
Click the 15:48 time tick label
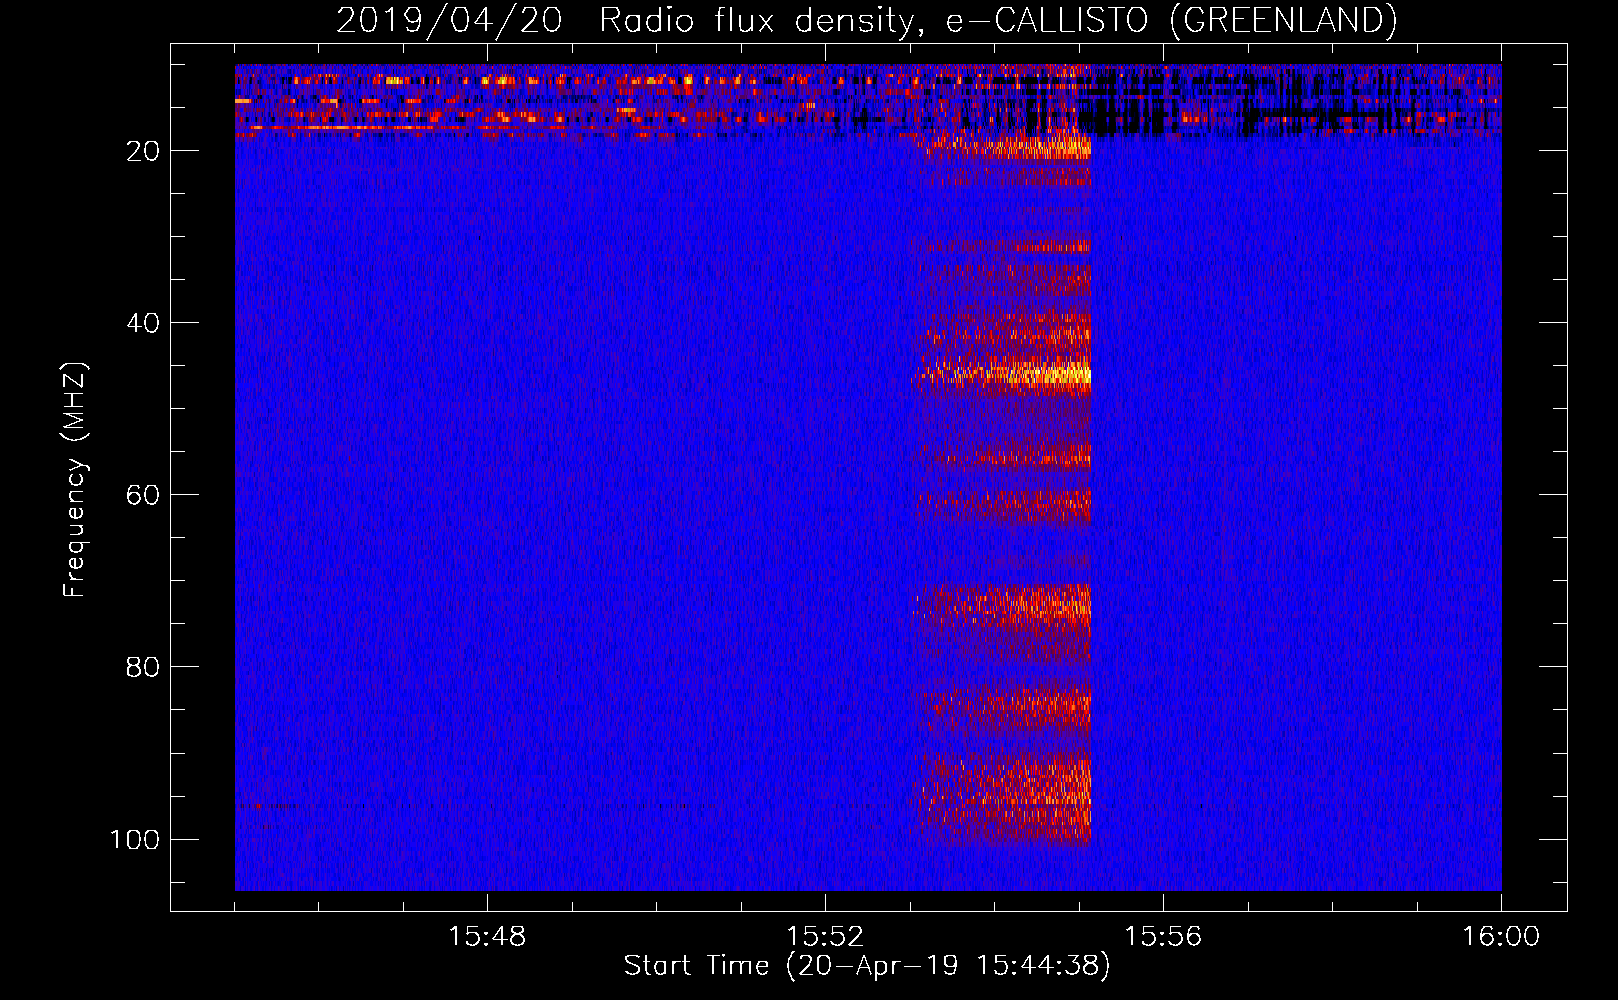tap(487, 937)
